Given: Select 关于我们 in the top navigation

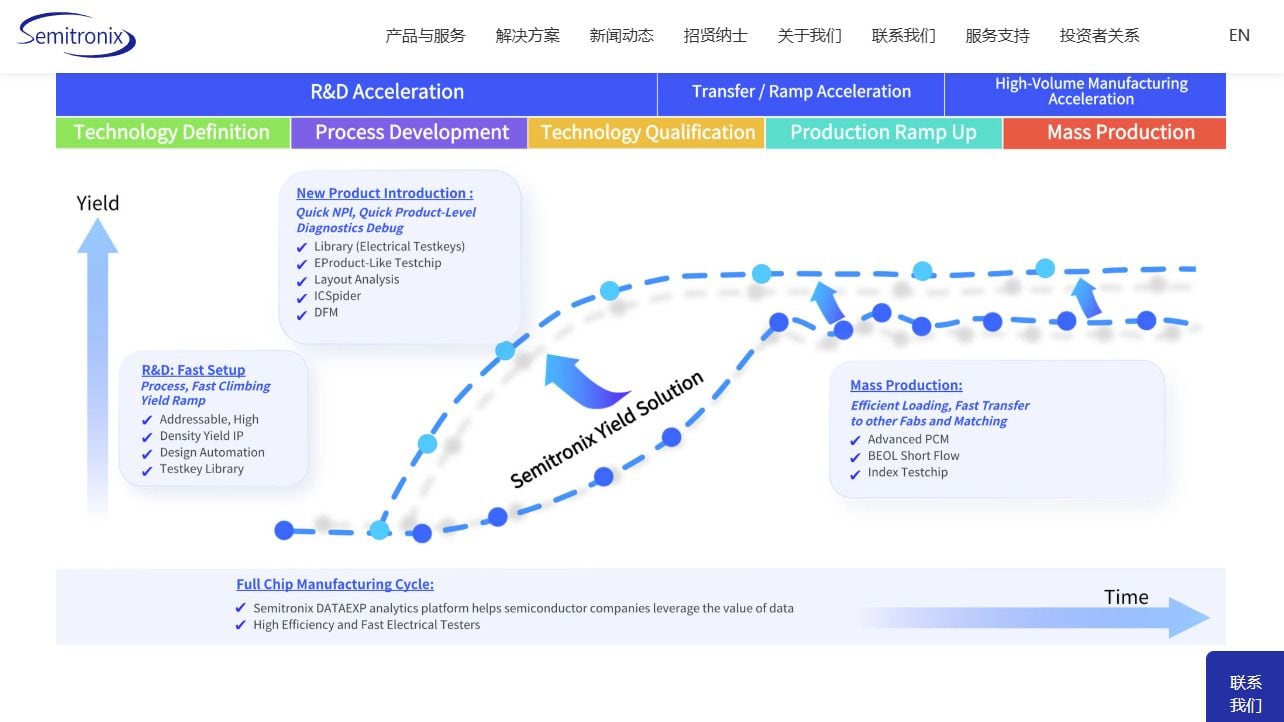Looking at the screenshot, I should (809, 36).
